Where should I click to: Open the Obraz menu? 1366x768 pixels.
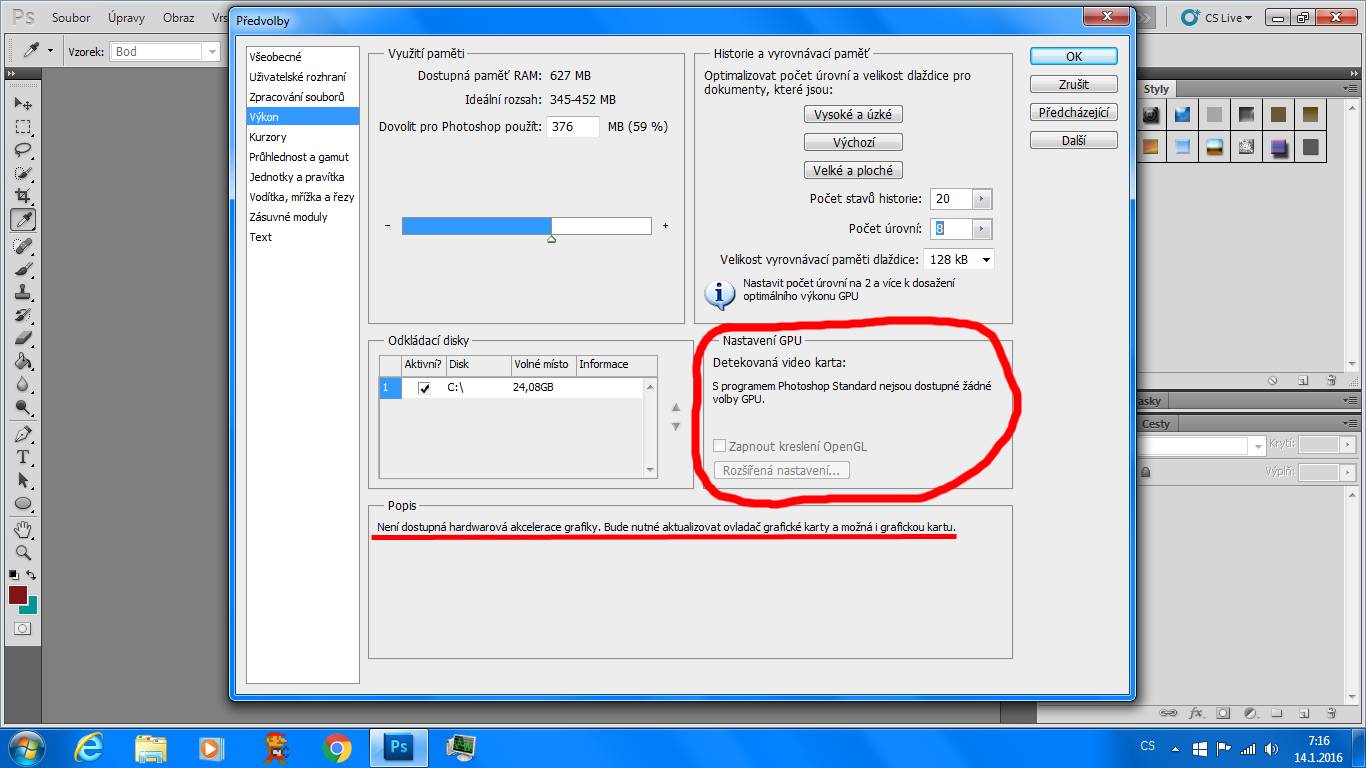178,18
